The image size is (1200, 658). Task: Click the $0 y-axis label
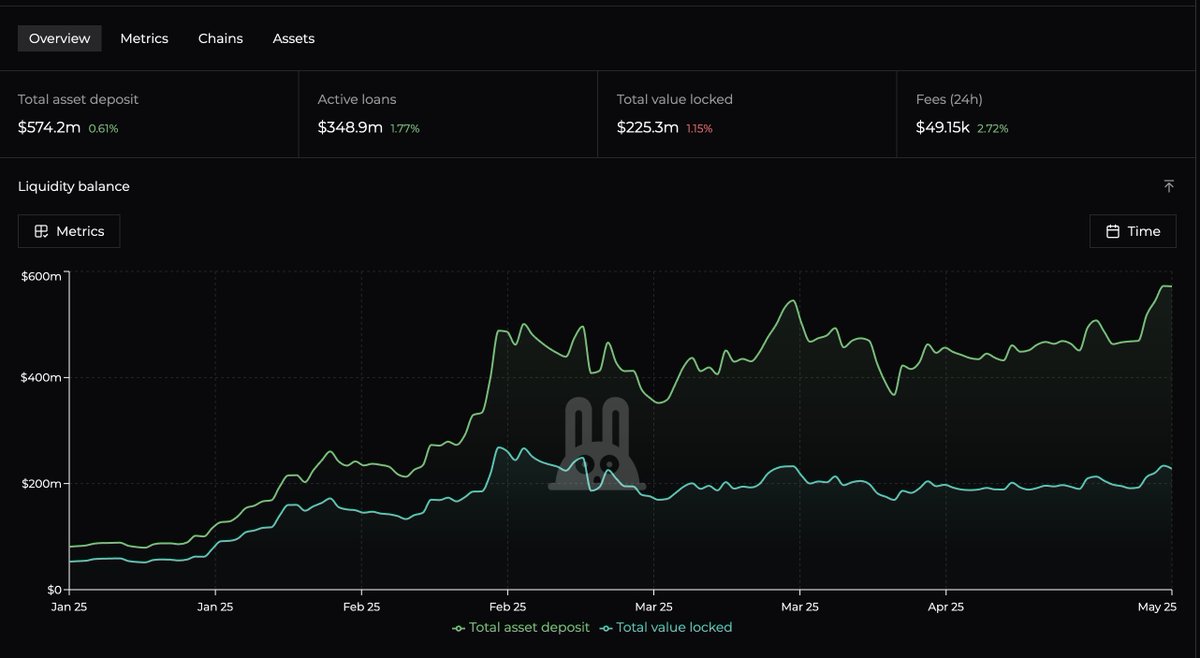pyautogui.click(x=53, y=589)
